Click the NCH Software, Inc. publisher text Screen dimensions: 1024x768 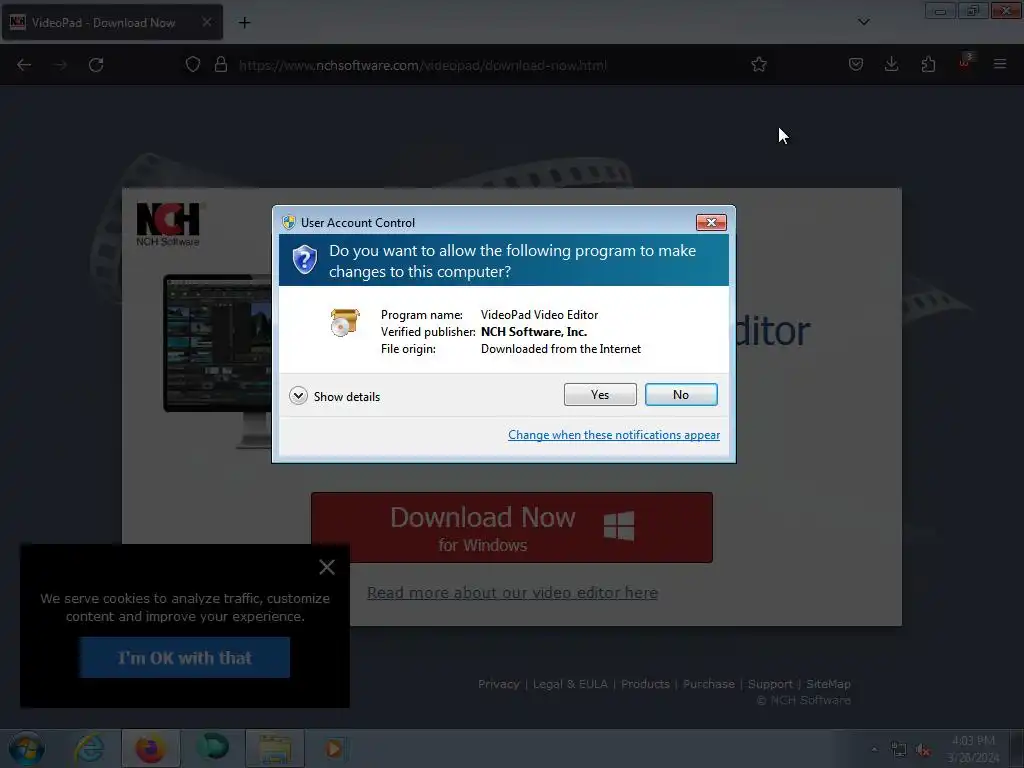tap(534, 332)
